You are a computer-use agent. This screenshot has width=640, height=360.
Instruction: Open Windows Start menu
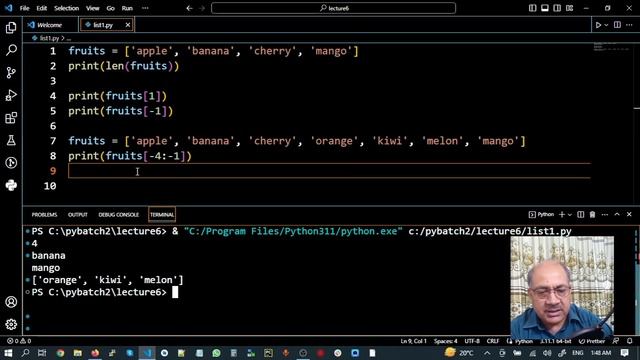click(8, 353)
